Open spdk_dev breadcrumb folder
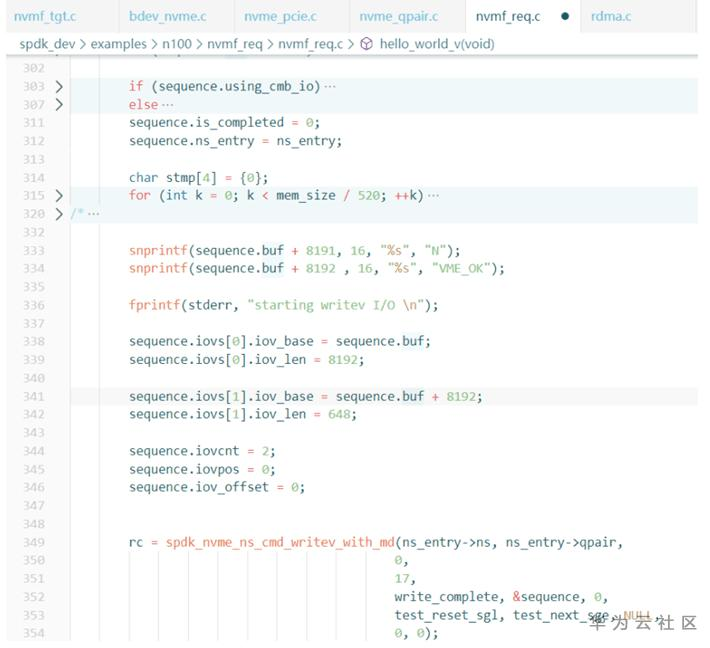 [x=47, y=44]
